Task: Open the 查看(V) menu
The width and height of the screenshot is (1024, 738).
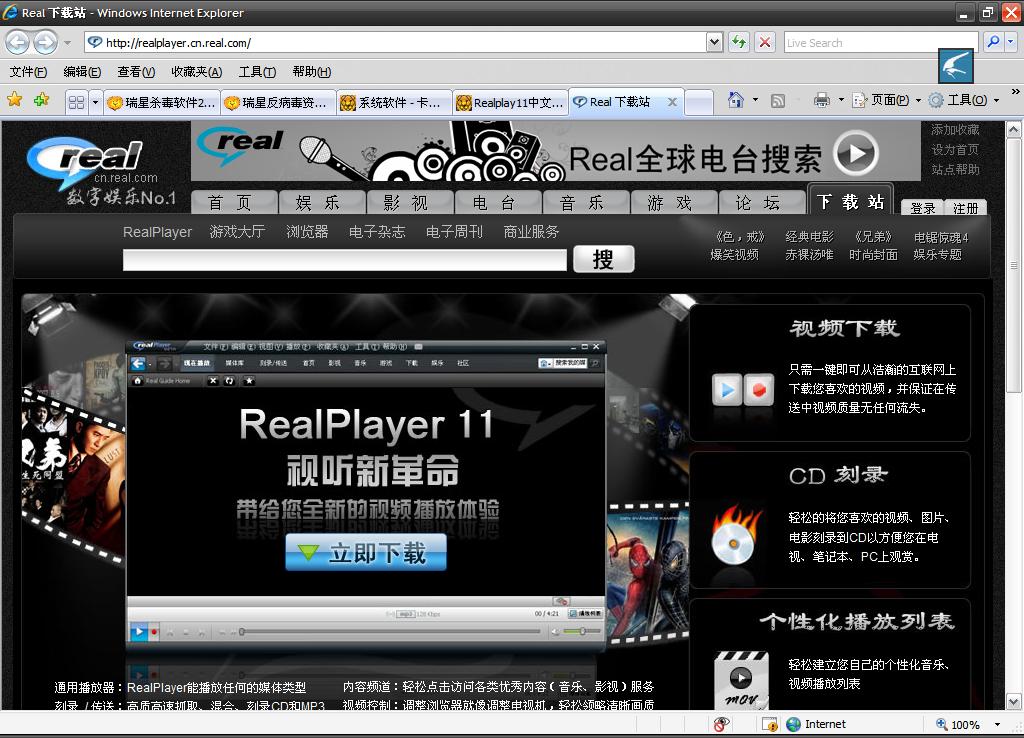Action: [x=136, y=72]
